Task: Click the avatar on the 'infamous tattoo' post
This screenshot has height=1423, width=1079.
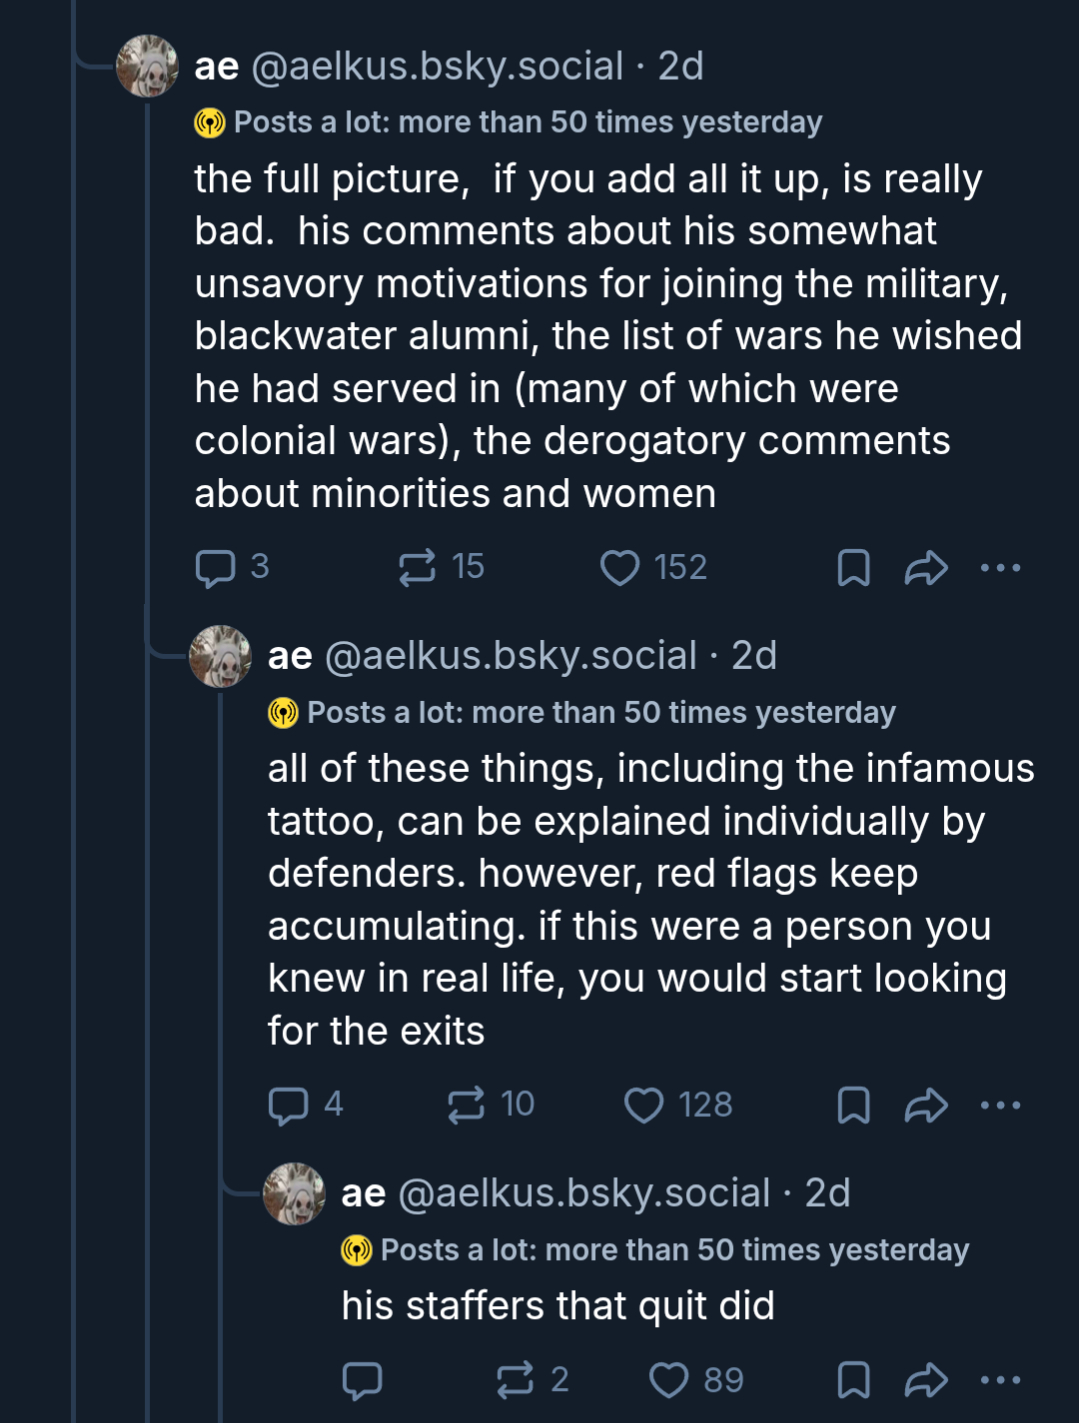Action: [x=220, y=656]
